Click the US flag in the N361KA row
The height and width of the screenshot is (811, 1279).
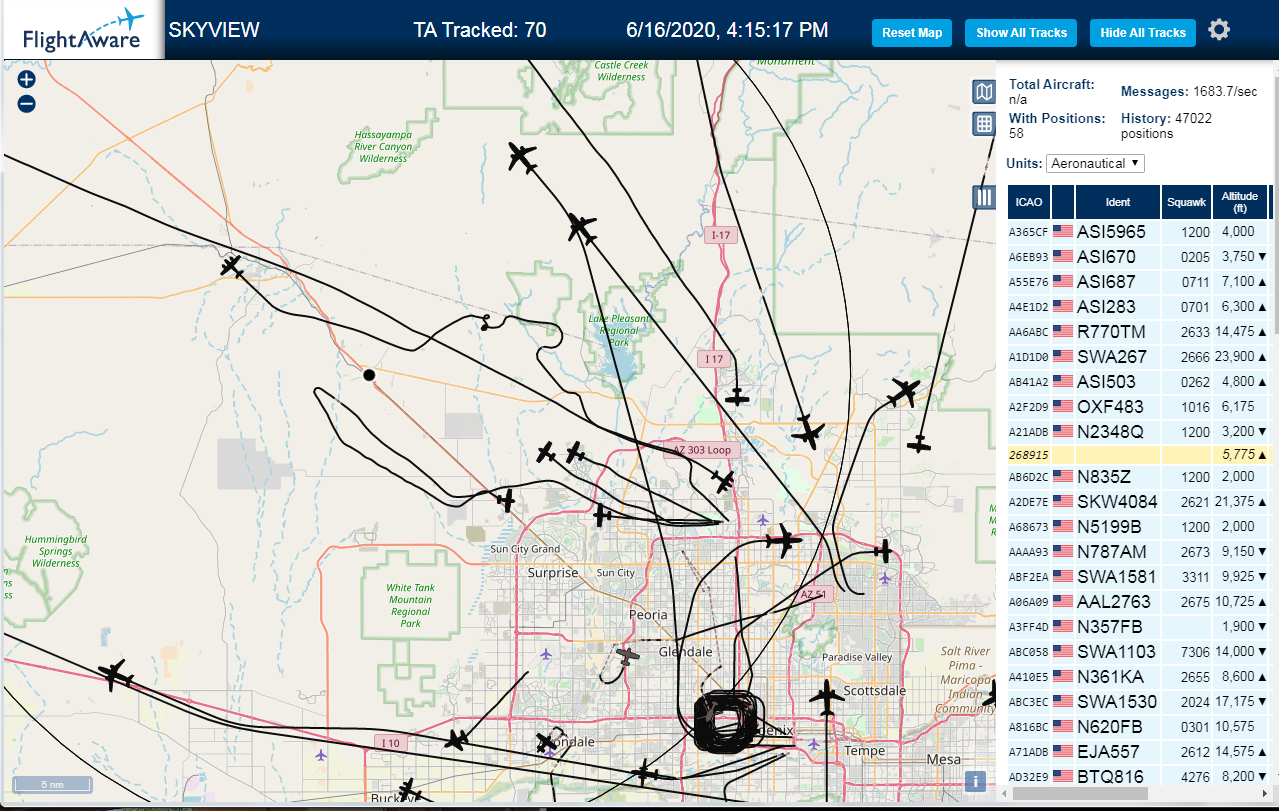coord(1063,677)
